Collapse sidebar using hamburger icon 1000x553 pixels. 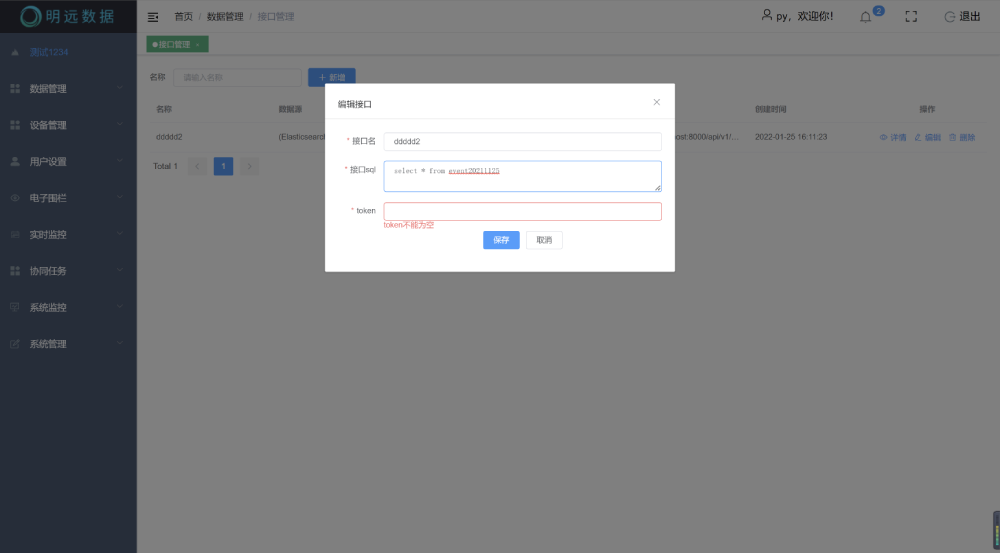click(x=153, y=17)
